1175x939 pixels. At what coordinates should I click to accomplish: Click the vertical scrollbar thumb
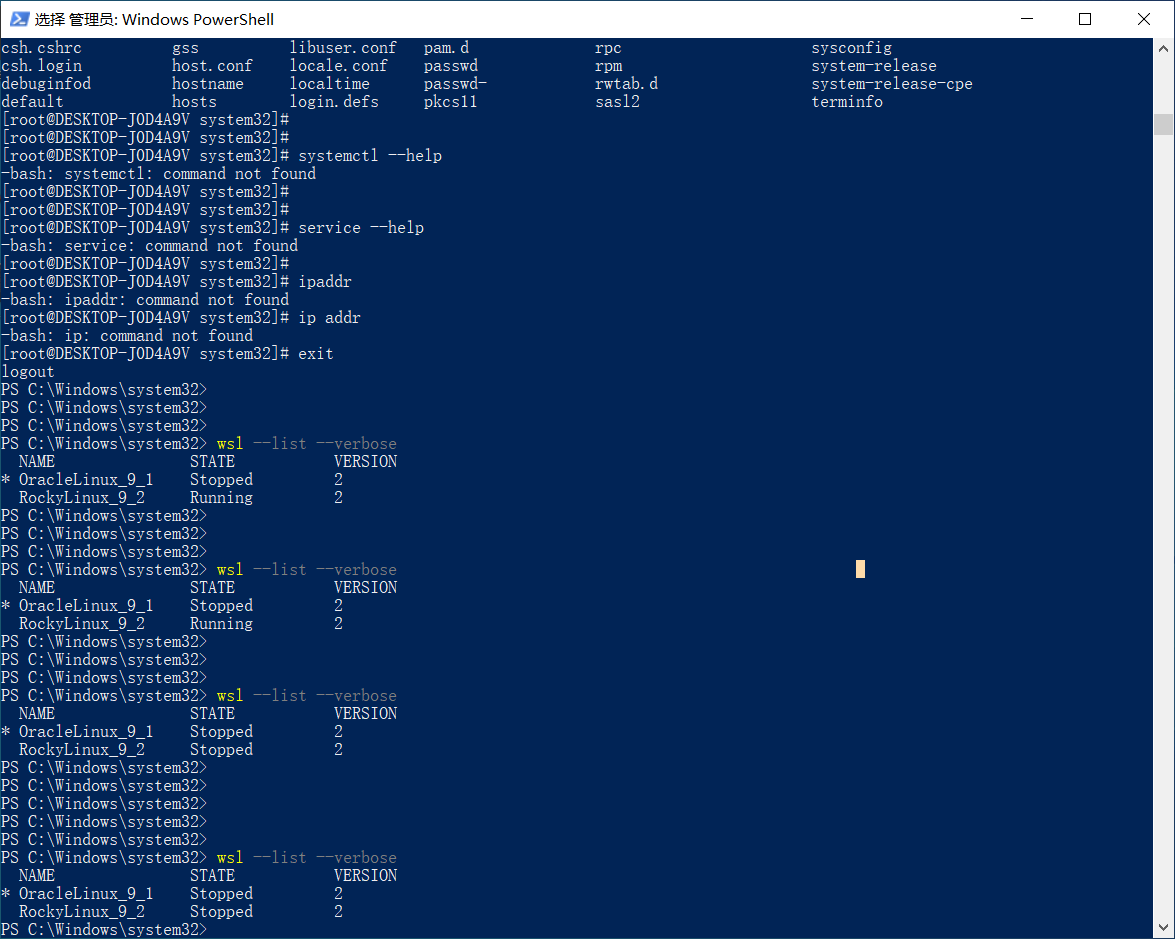(1163, 123)
